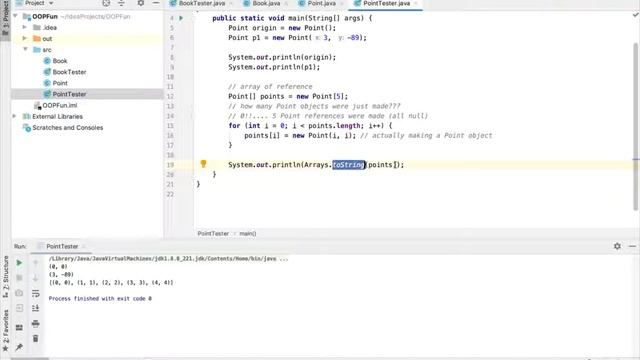Click the dump threads camera icon
This screenshot has height=360, width=640.
click(19, 293)
